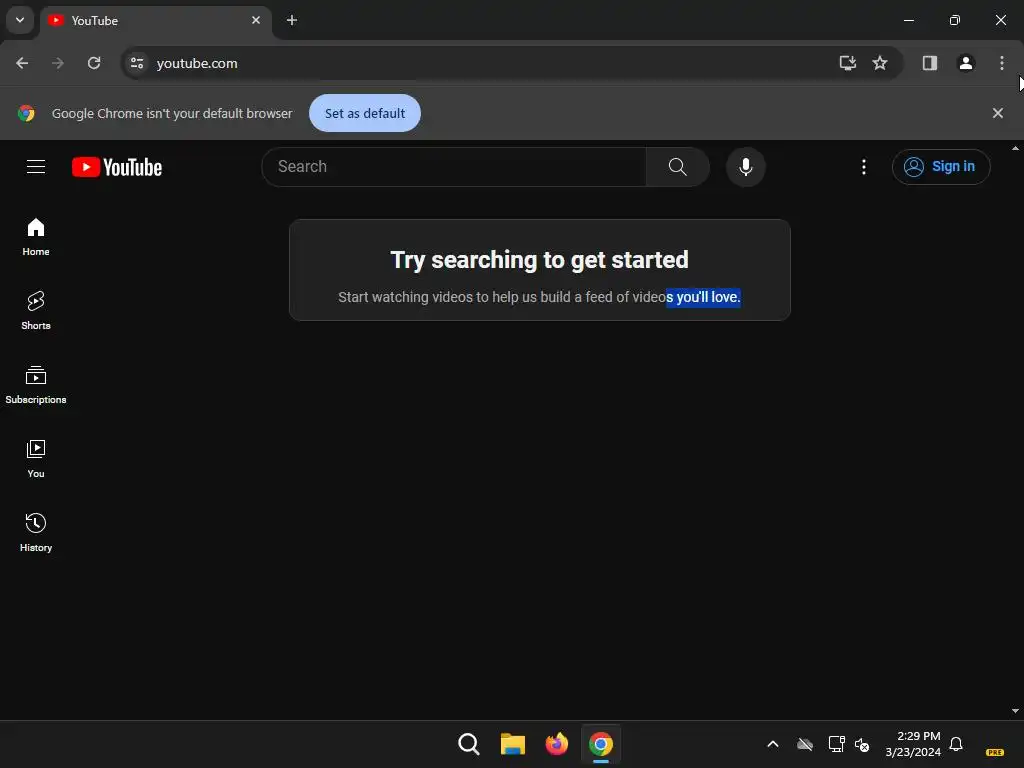Start voice search with the microphone

pyautogui.click(x=745, y=167)
